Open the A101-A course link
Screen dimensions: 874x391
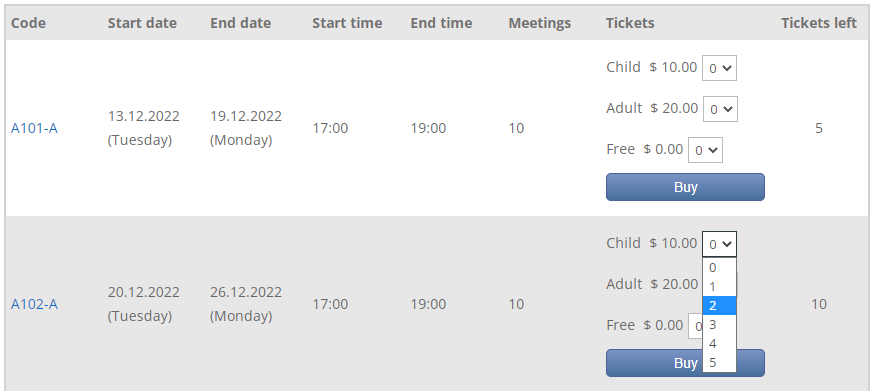point(34,128)
